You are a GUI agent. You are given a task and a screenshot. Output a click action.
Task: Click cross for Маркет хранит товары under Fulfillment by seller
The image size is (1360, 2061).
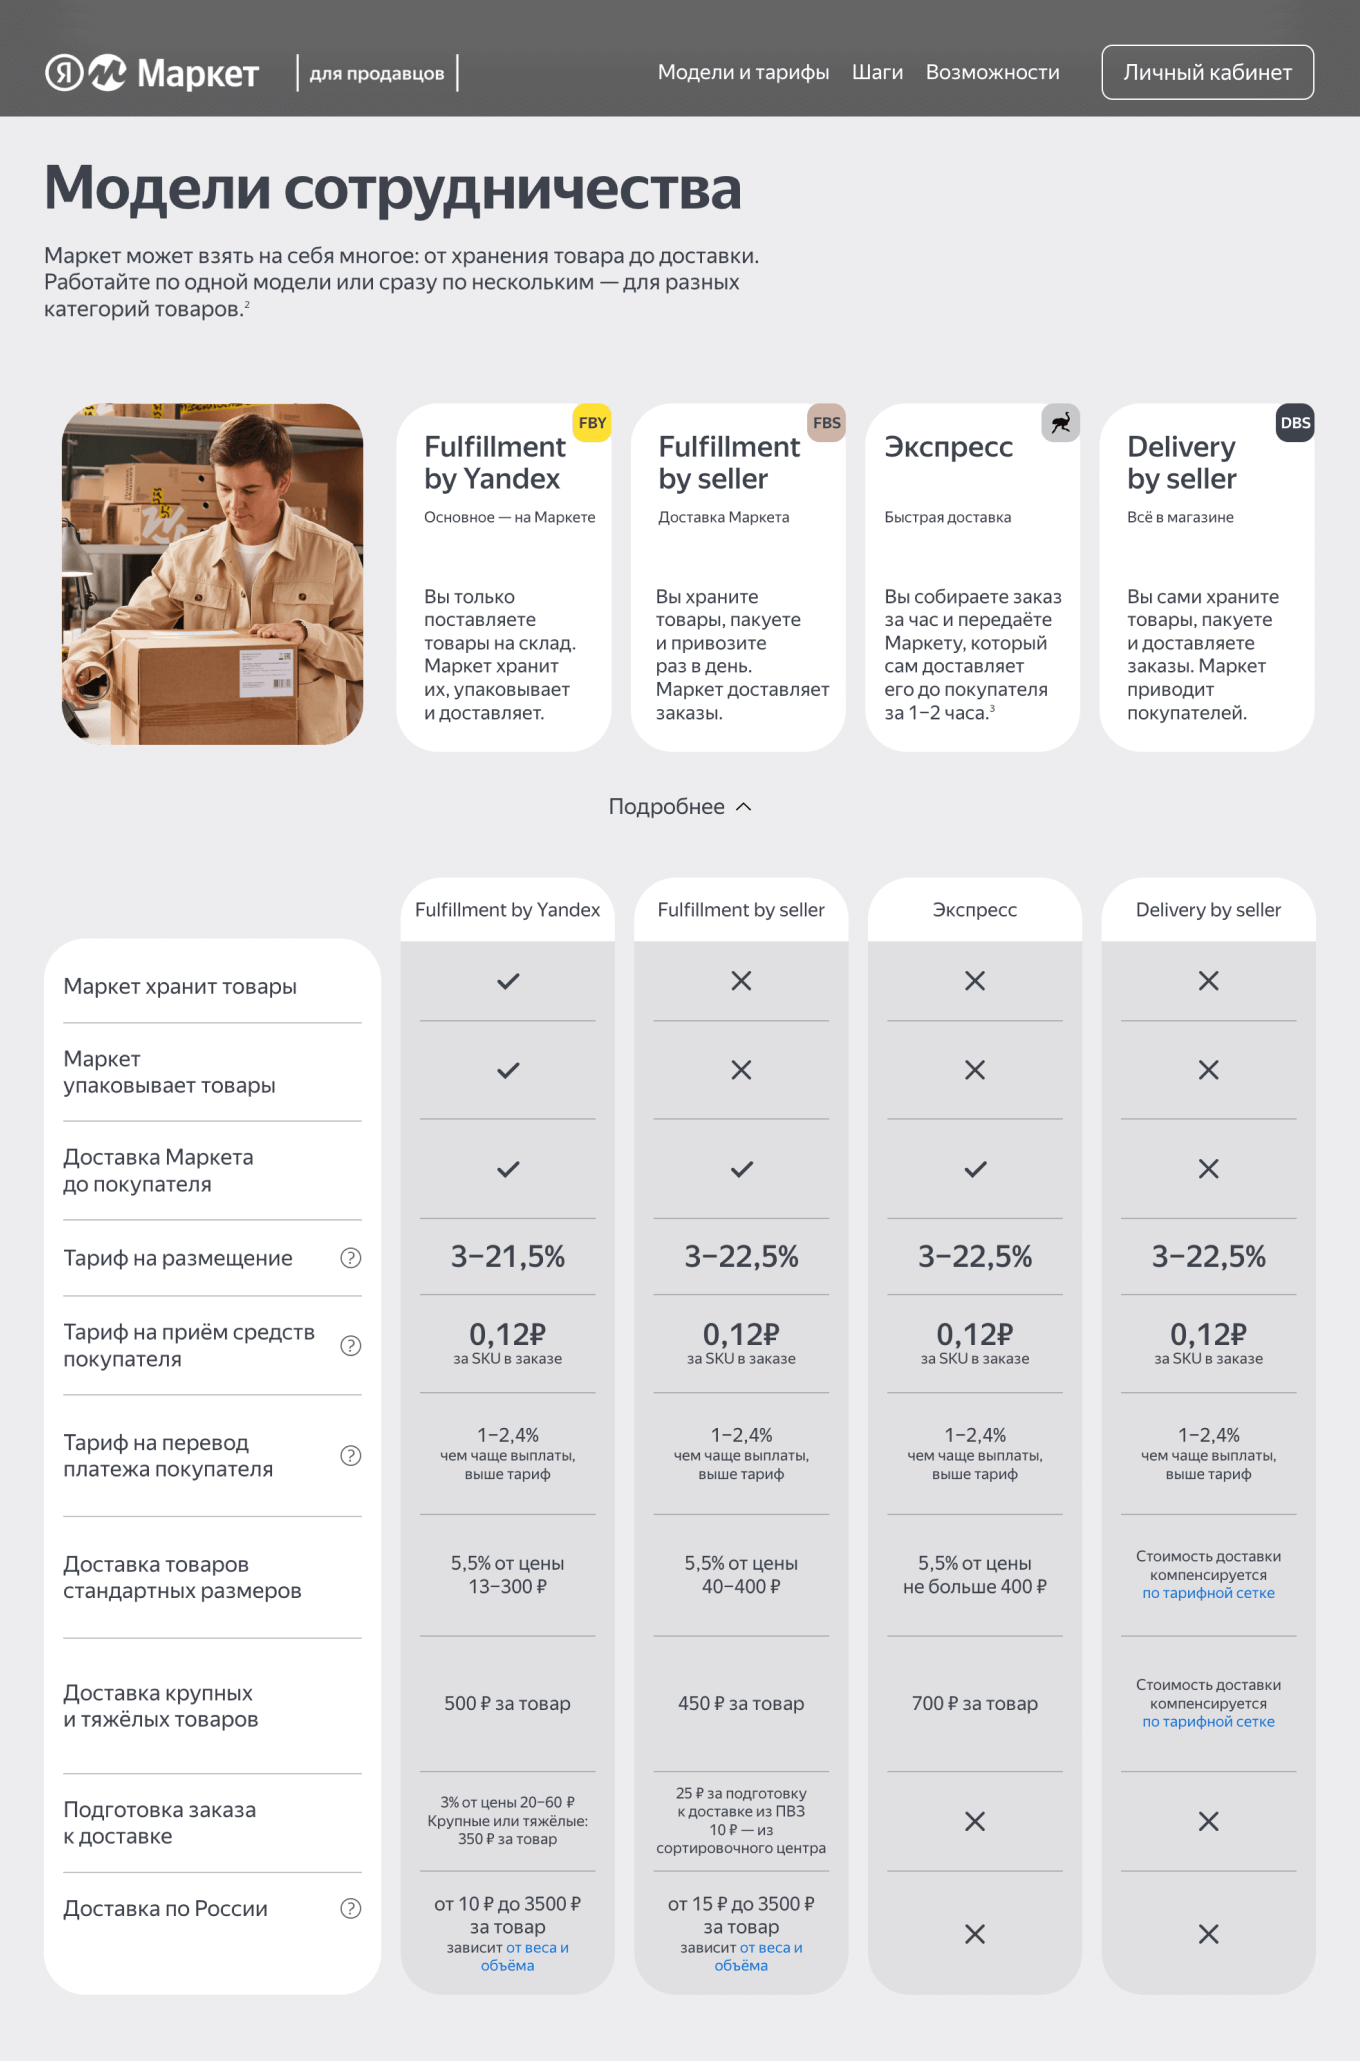click(741, 981)
